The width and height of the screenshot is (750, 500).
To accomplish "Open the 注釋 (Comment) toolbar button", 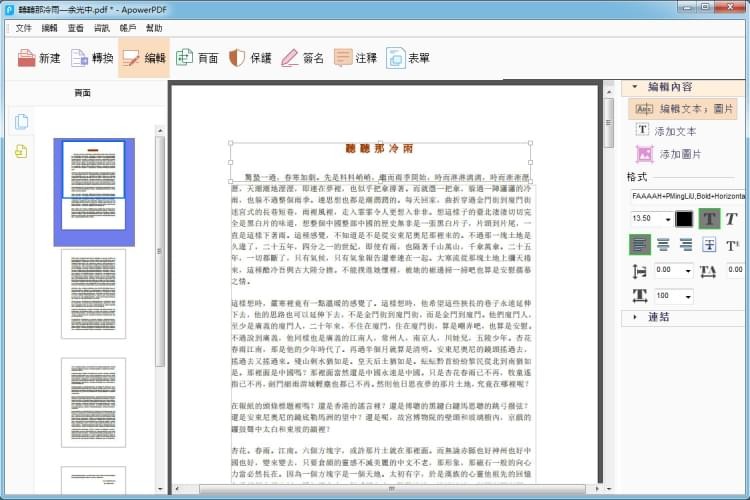I will point(355,58).
